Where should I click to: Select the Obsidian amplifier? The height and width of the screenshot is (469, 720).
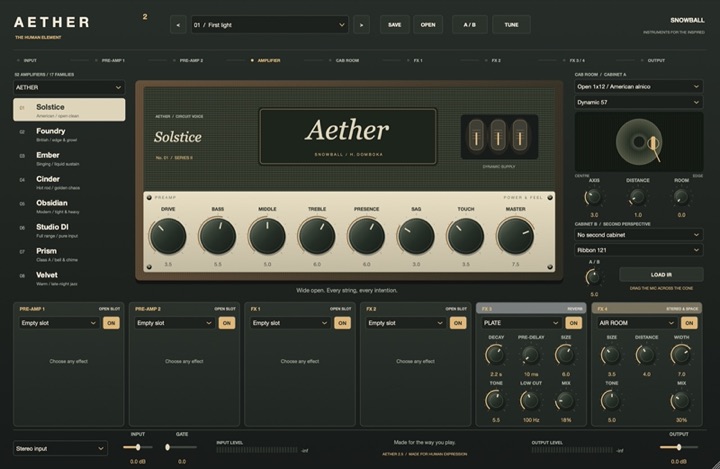tap(69, 206)
